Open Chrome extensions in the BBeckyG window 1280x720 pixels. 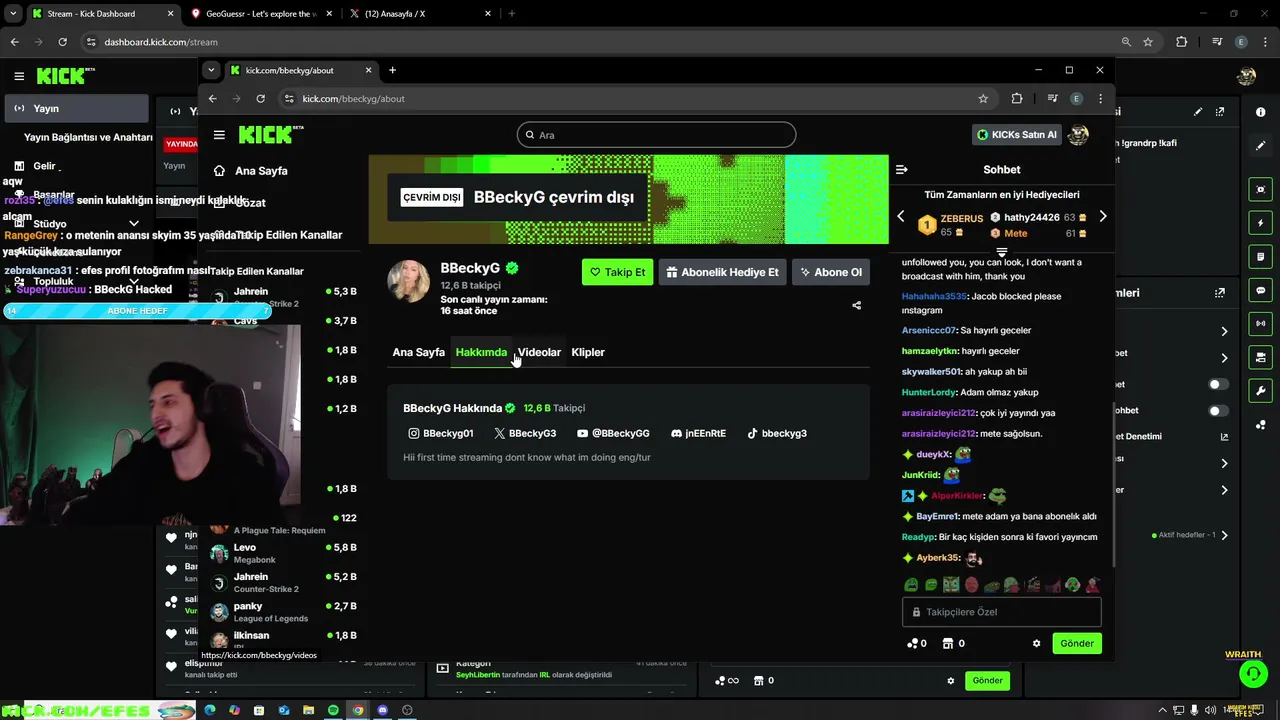point(1017,98)
